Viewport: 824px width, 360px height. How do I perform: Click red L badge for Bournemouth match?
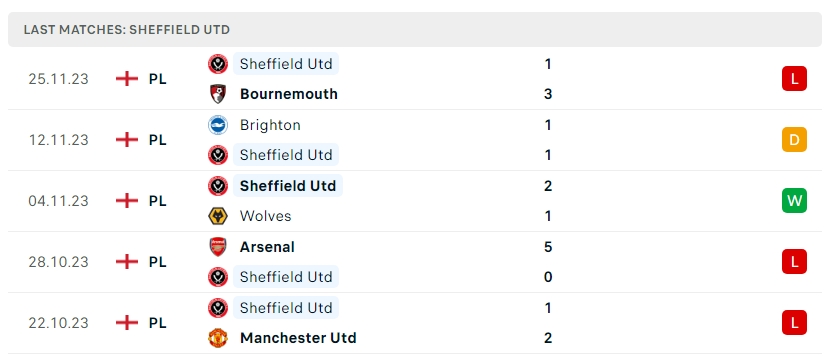coord(794,79)
